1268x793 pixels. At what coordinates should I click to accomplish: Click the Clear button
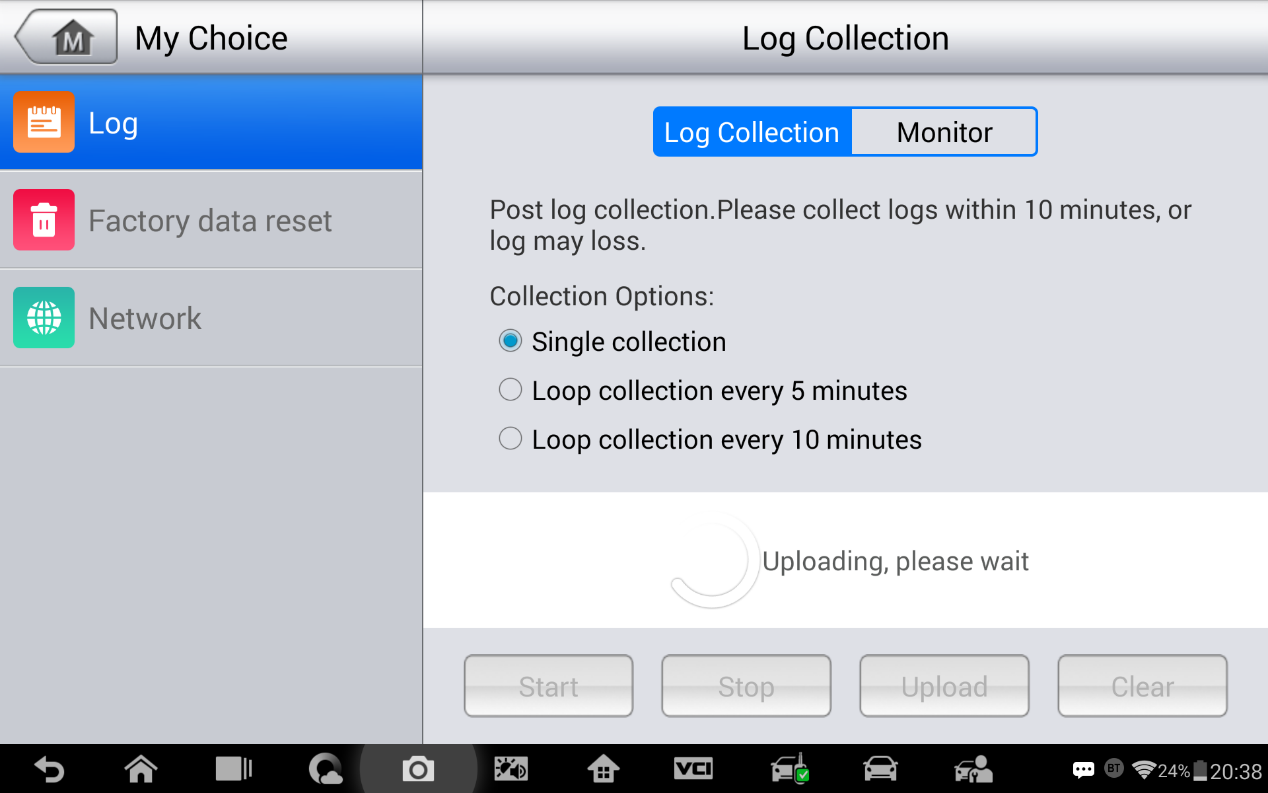[1142, 686]
